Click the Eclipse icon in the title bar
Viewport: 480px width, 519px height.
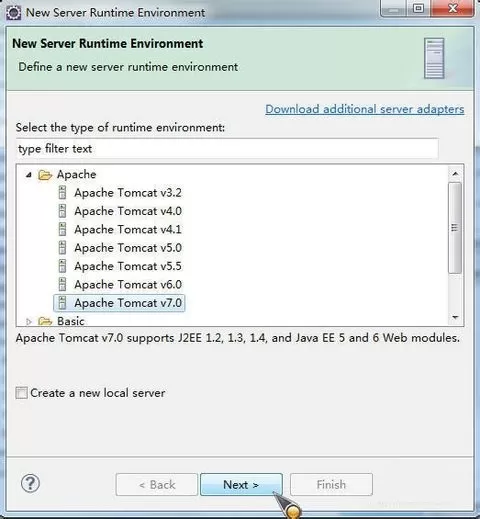tap(14, 13)
